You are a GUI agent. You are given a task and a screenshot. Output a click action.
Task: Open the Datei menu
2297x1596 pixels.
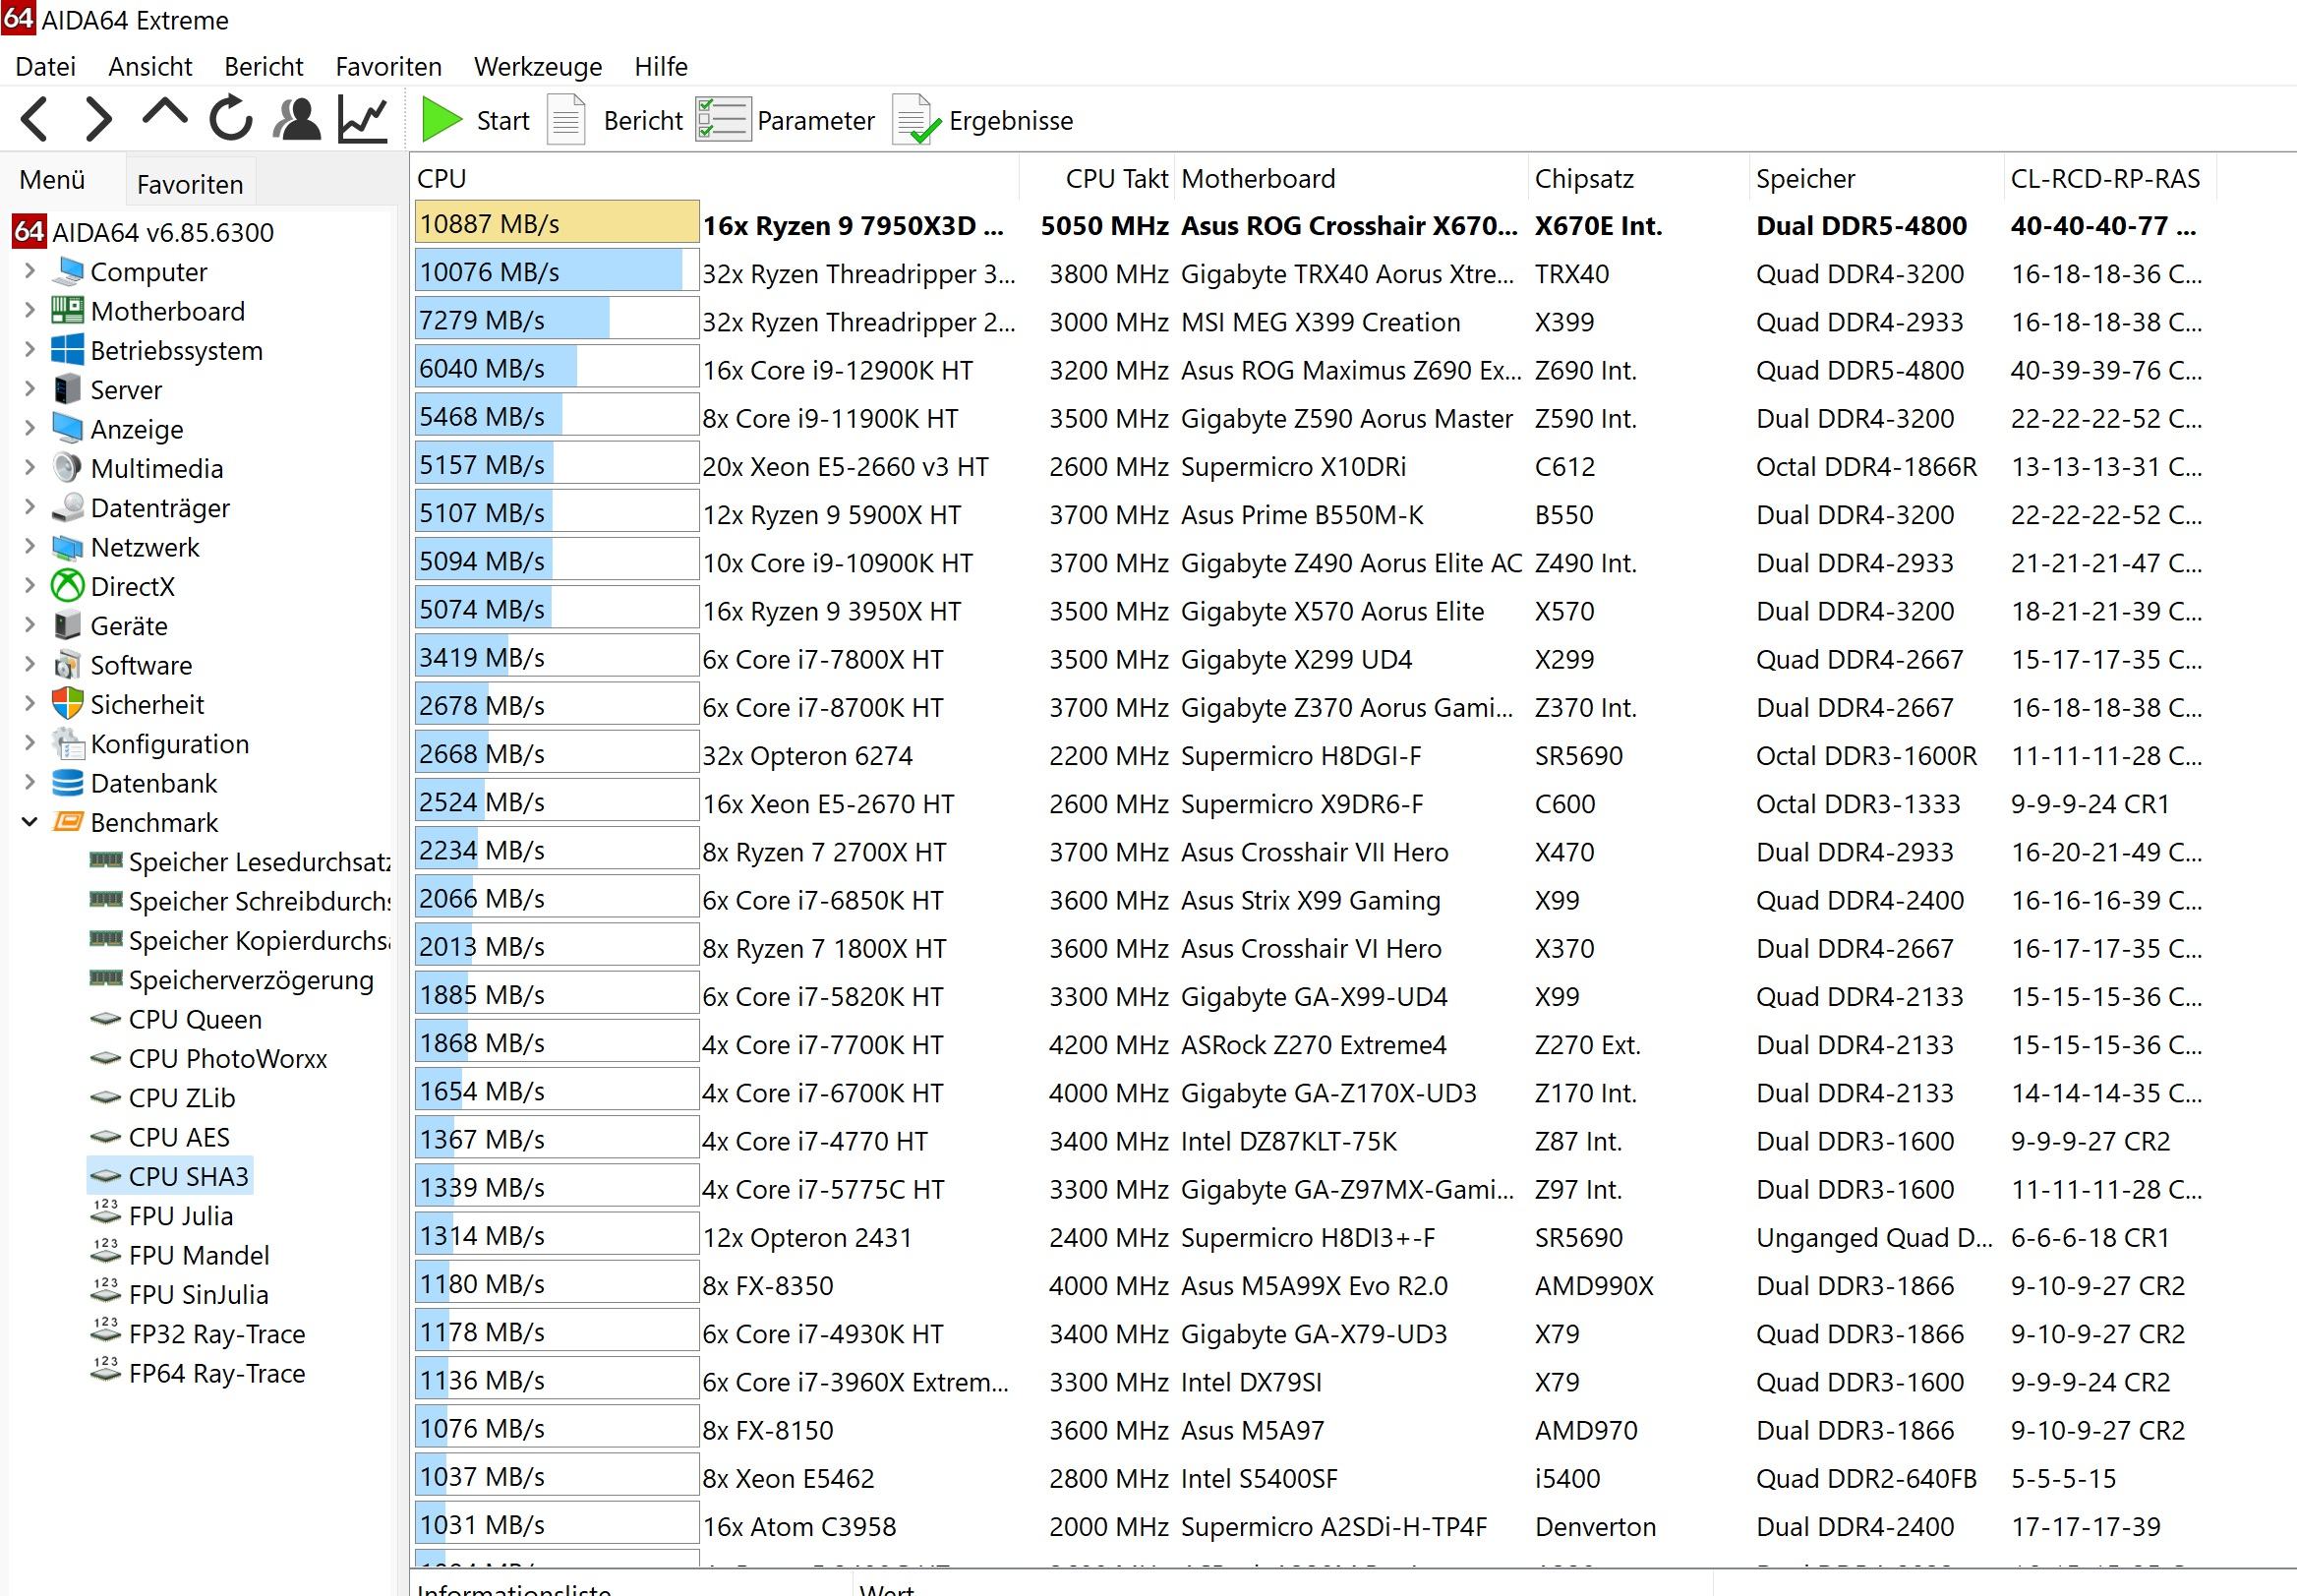pos(45,66)
